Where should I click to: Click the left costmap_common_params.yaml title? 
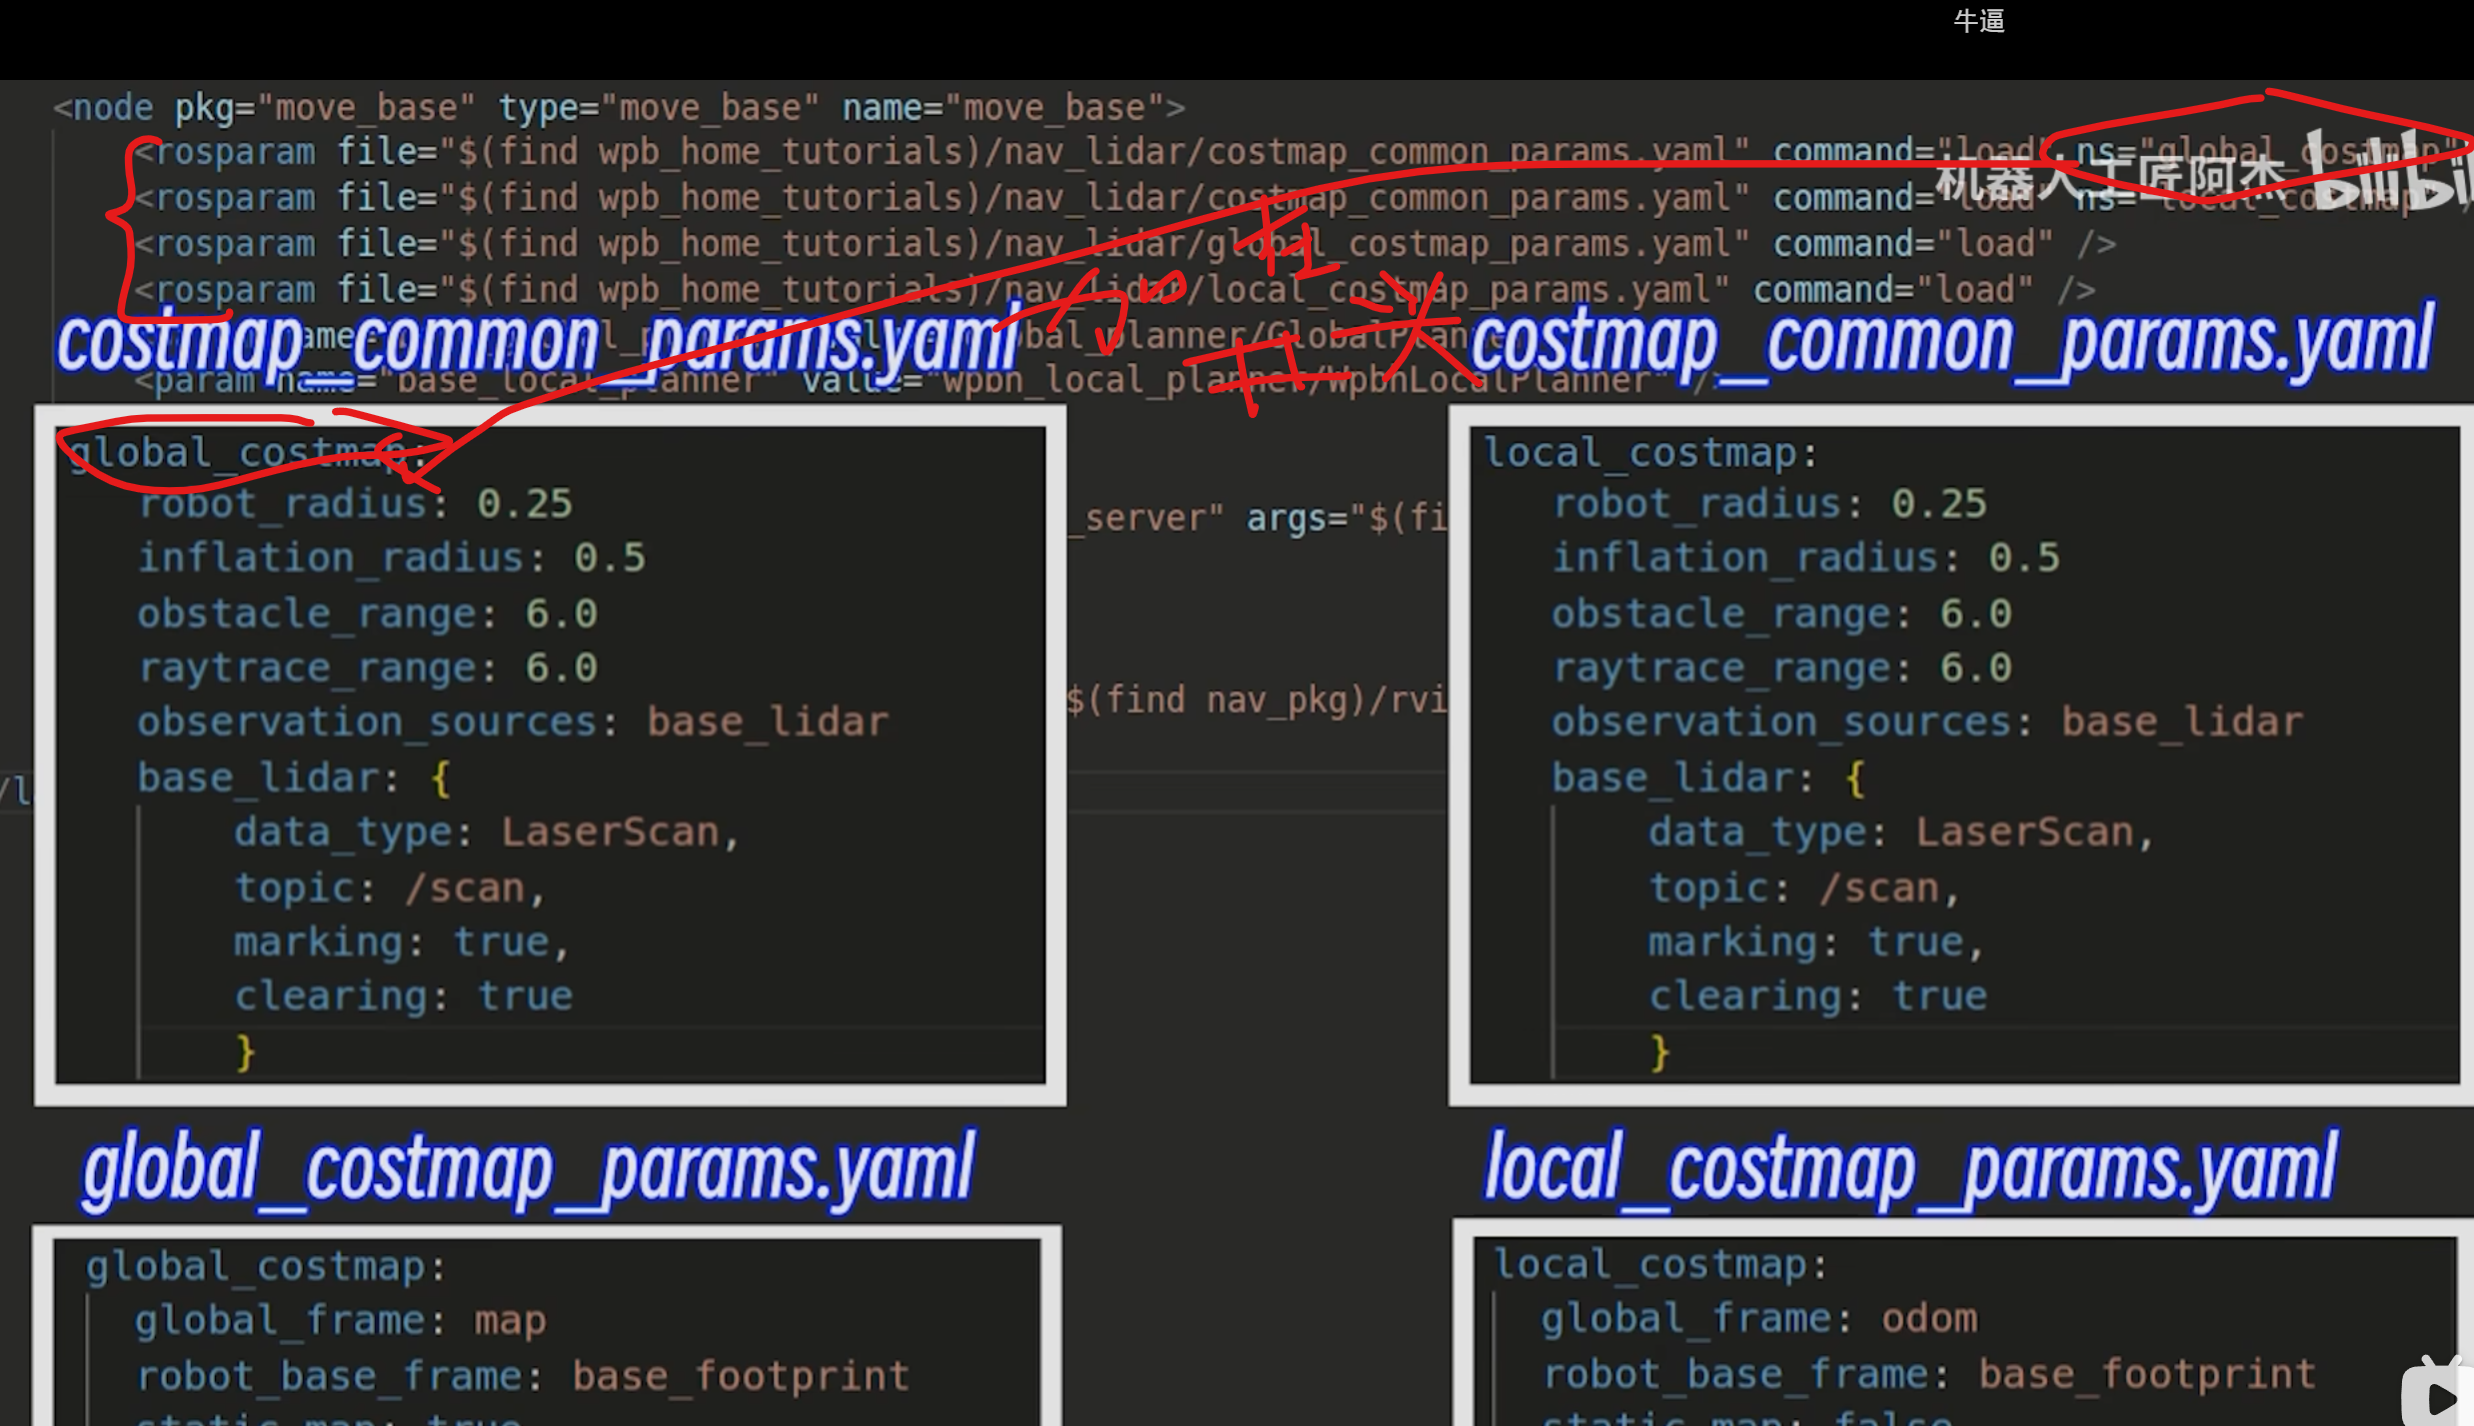[538, 343]
